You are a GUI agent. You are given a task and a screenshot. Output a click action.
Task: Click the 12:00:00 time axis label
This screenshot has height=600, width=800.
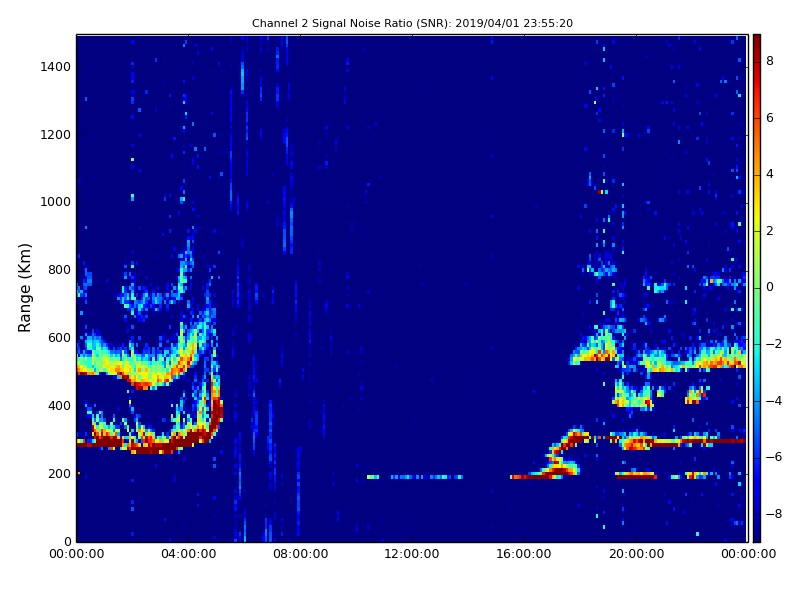coord(412,554)
